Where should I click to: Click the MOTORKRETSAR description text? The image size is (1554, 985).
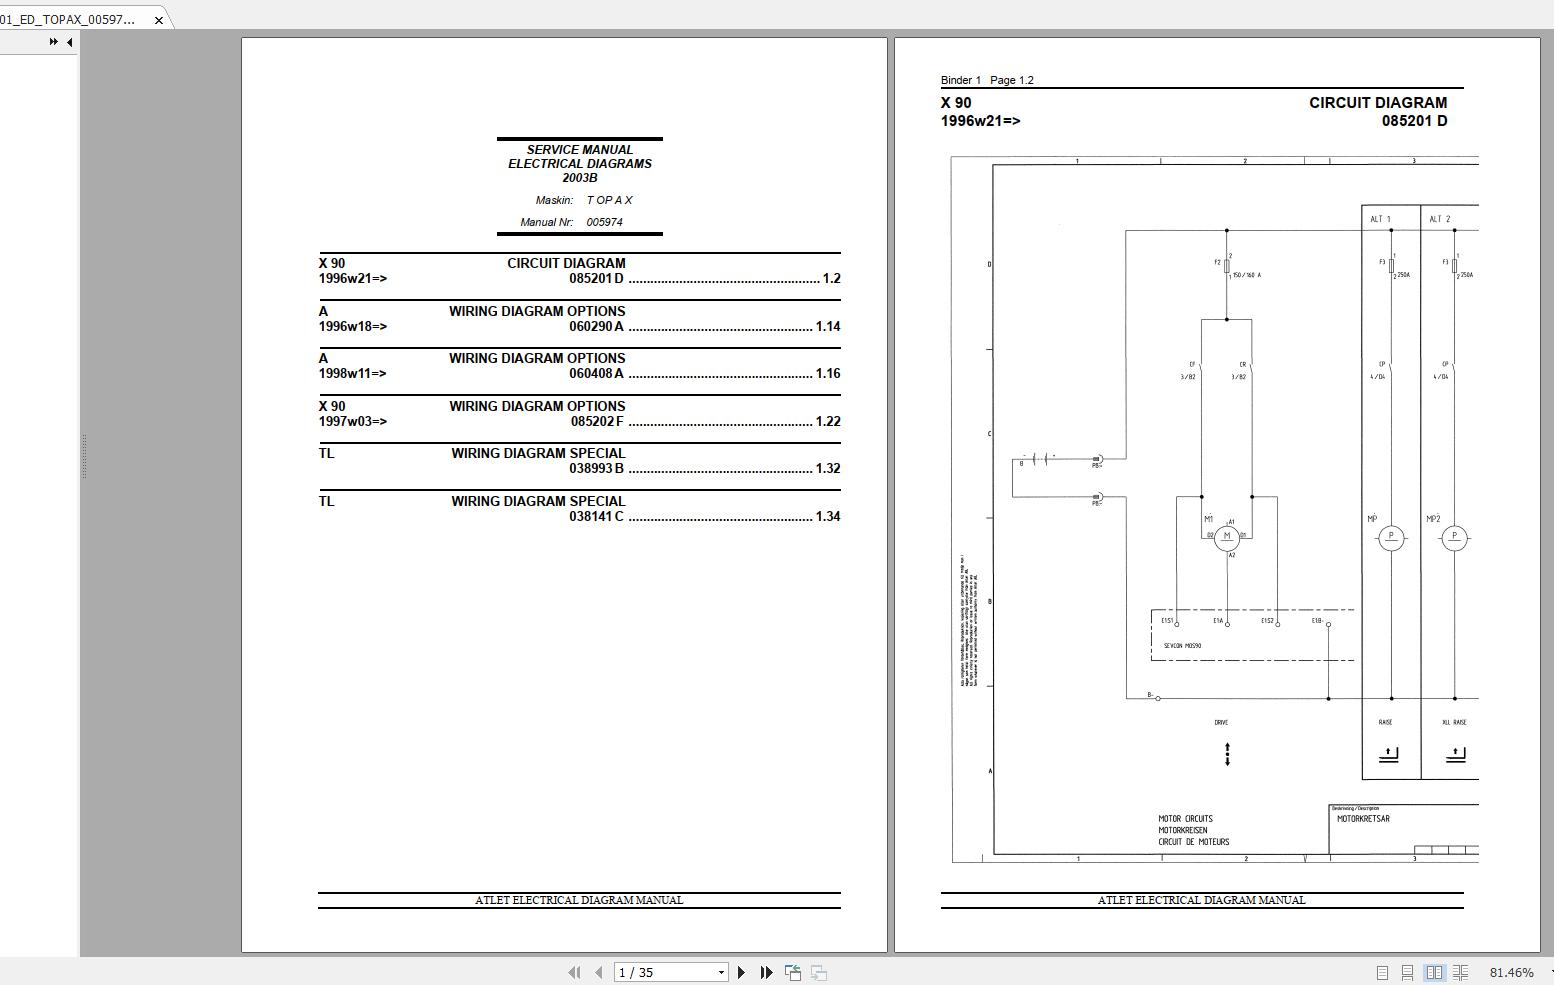click(1363, 819)
